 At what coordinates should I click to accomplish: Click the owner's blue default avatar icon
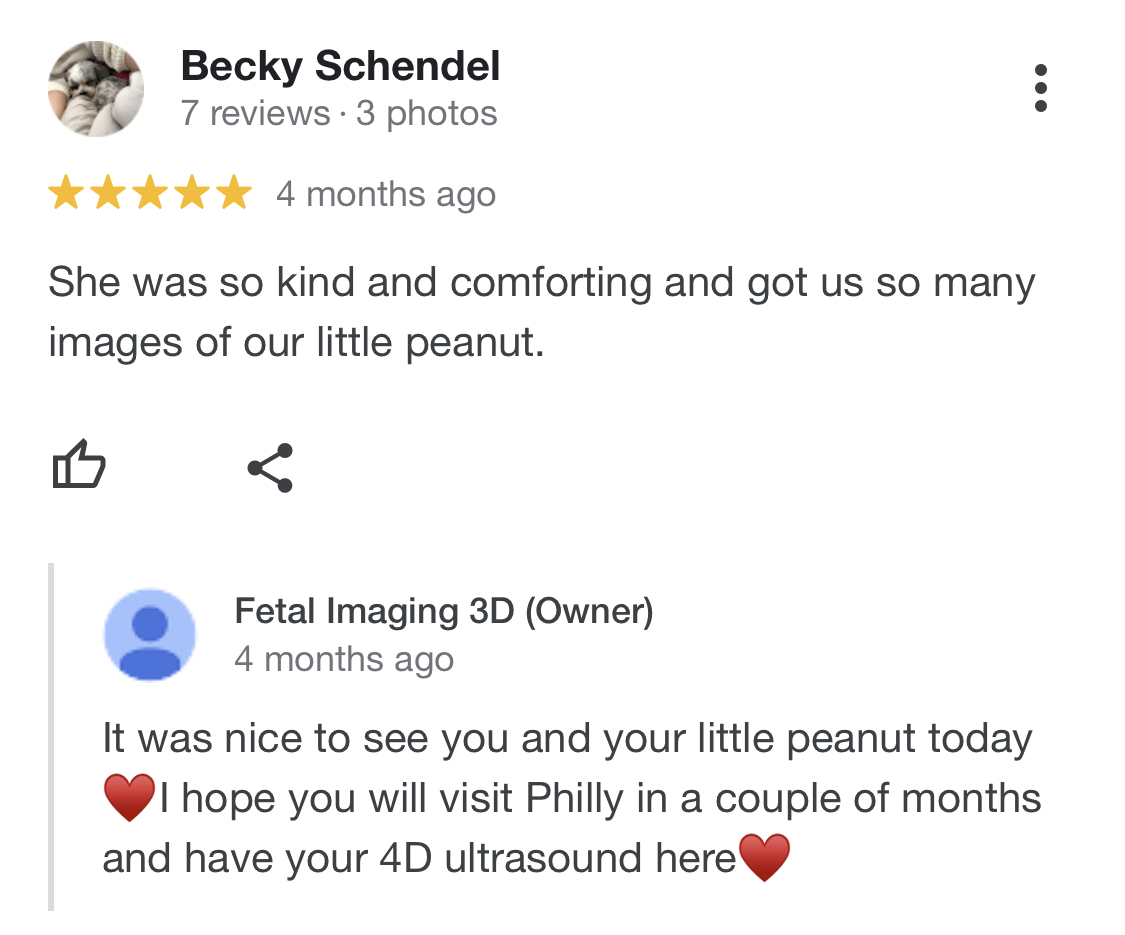(150, 634)
